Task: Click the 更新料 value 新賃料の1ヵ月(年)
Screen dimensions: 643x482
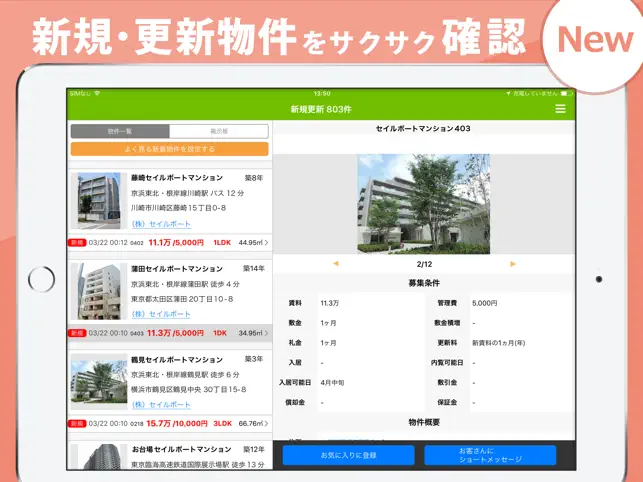Action: coord(498,343)
